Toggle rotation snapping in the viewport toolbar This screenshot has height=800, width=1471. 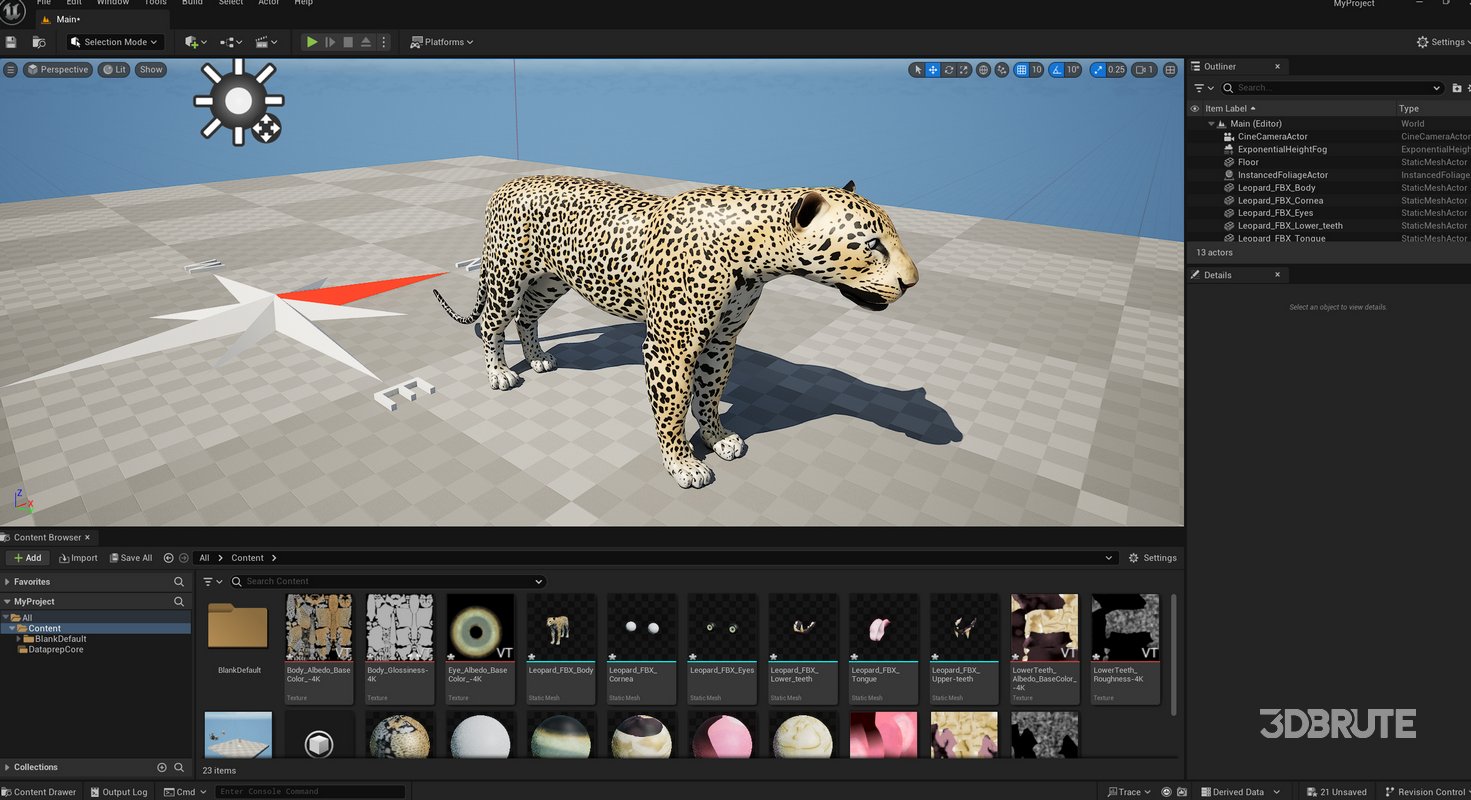point(1055,70)
